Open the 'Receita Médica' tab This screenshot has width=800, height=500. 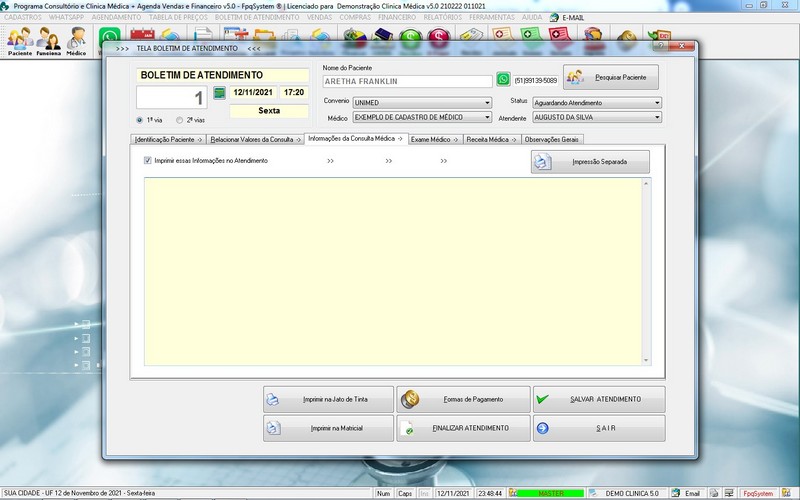click(x=492, y=139)
